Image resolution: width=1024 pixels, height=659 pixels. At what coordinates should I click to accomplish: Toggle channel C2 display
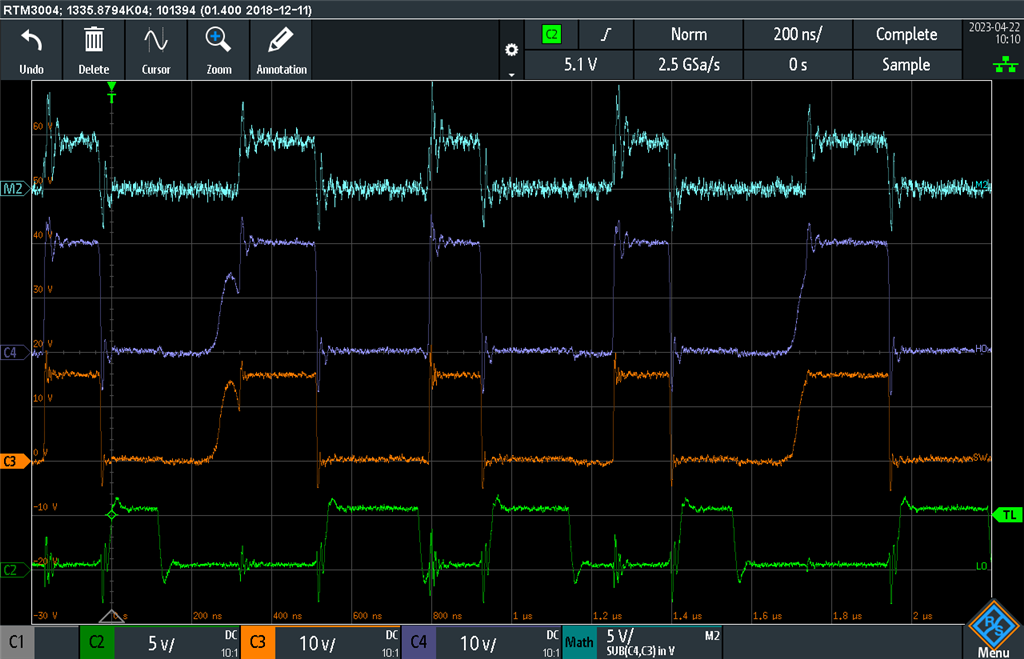(97, 643)
